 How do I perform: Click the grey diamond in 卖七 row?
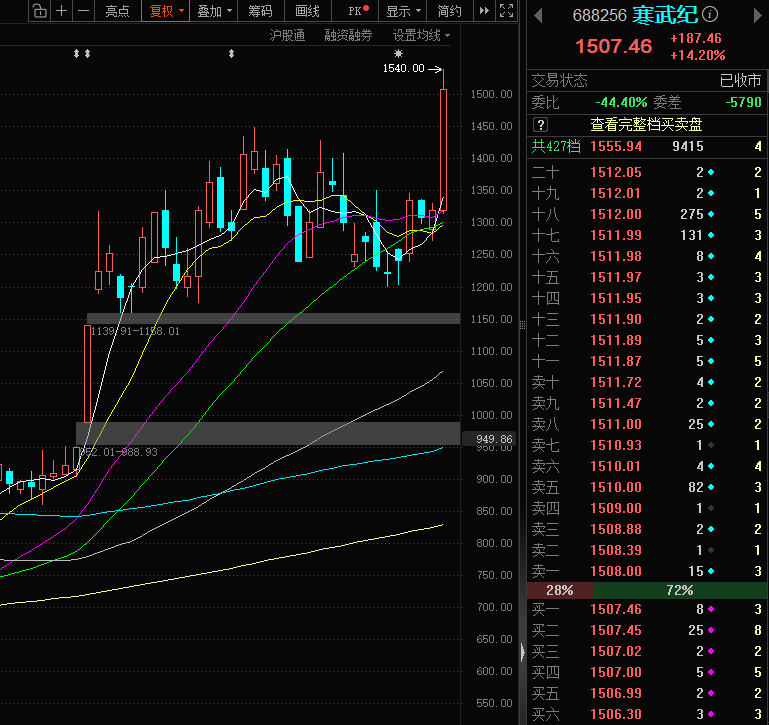711,445
